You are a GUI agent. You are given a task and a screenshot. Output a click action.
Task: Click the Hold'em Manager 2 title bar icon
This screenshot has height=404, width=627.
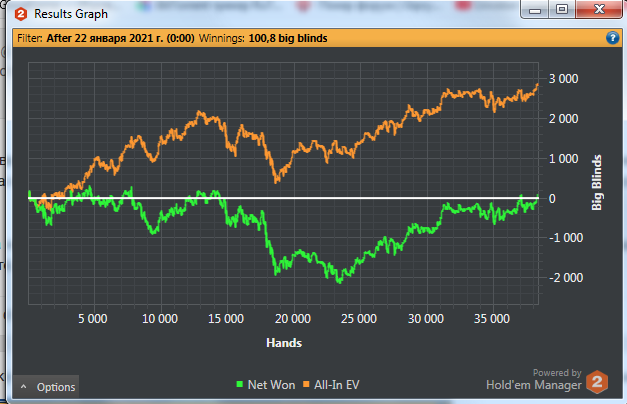tap(21, 14)
